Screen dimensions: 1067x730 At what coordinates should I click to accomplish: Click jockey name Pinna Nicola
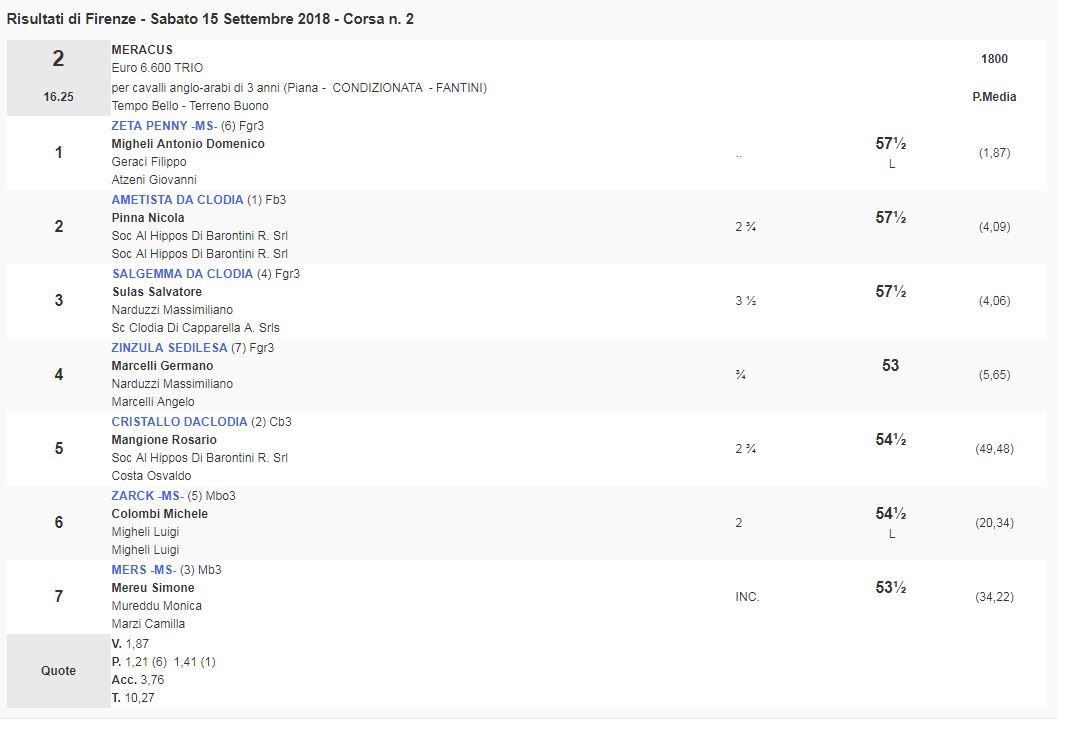[x=148, y=218]
